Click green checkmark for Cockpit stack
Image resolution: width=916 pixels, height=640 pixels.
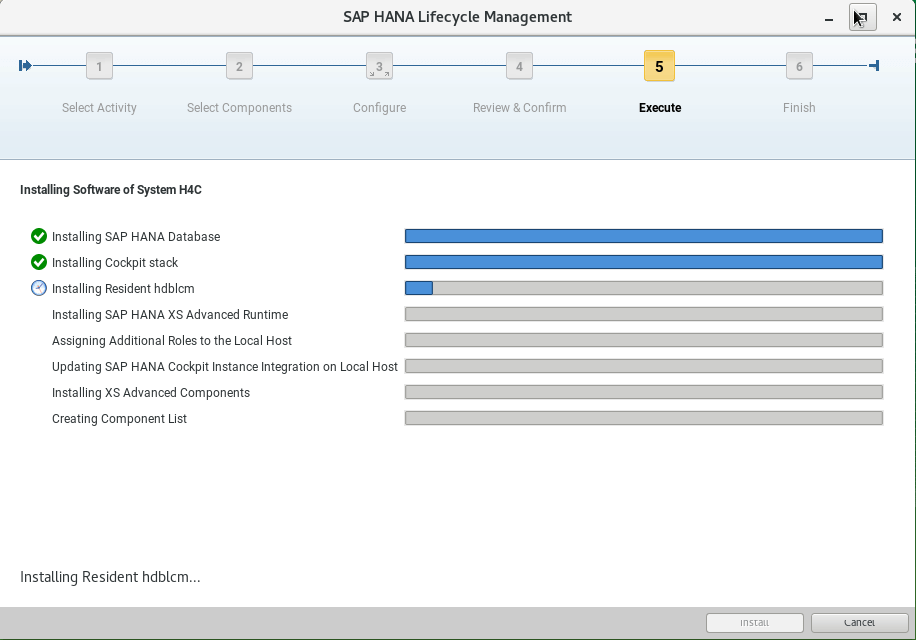[39, 262]
